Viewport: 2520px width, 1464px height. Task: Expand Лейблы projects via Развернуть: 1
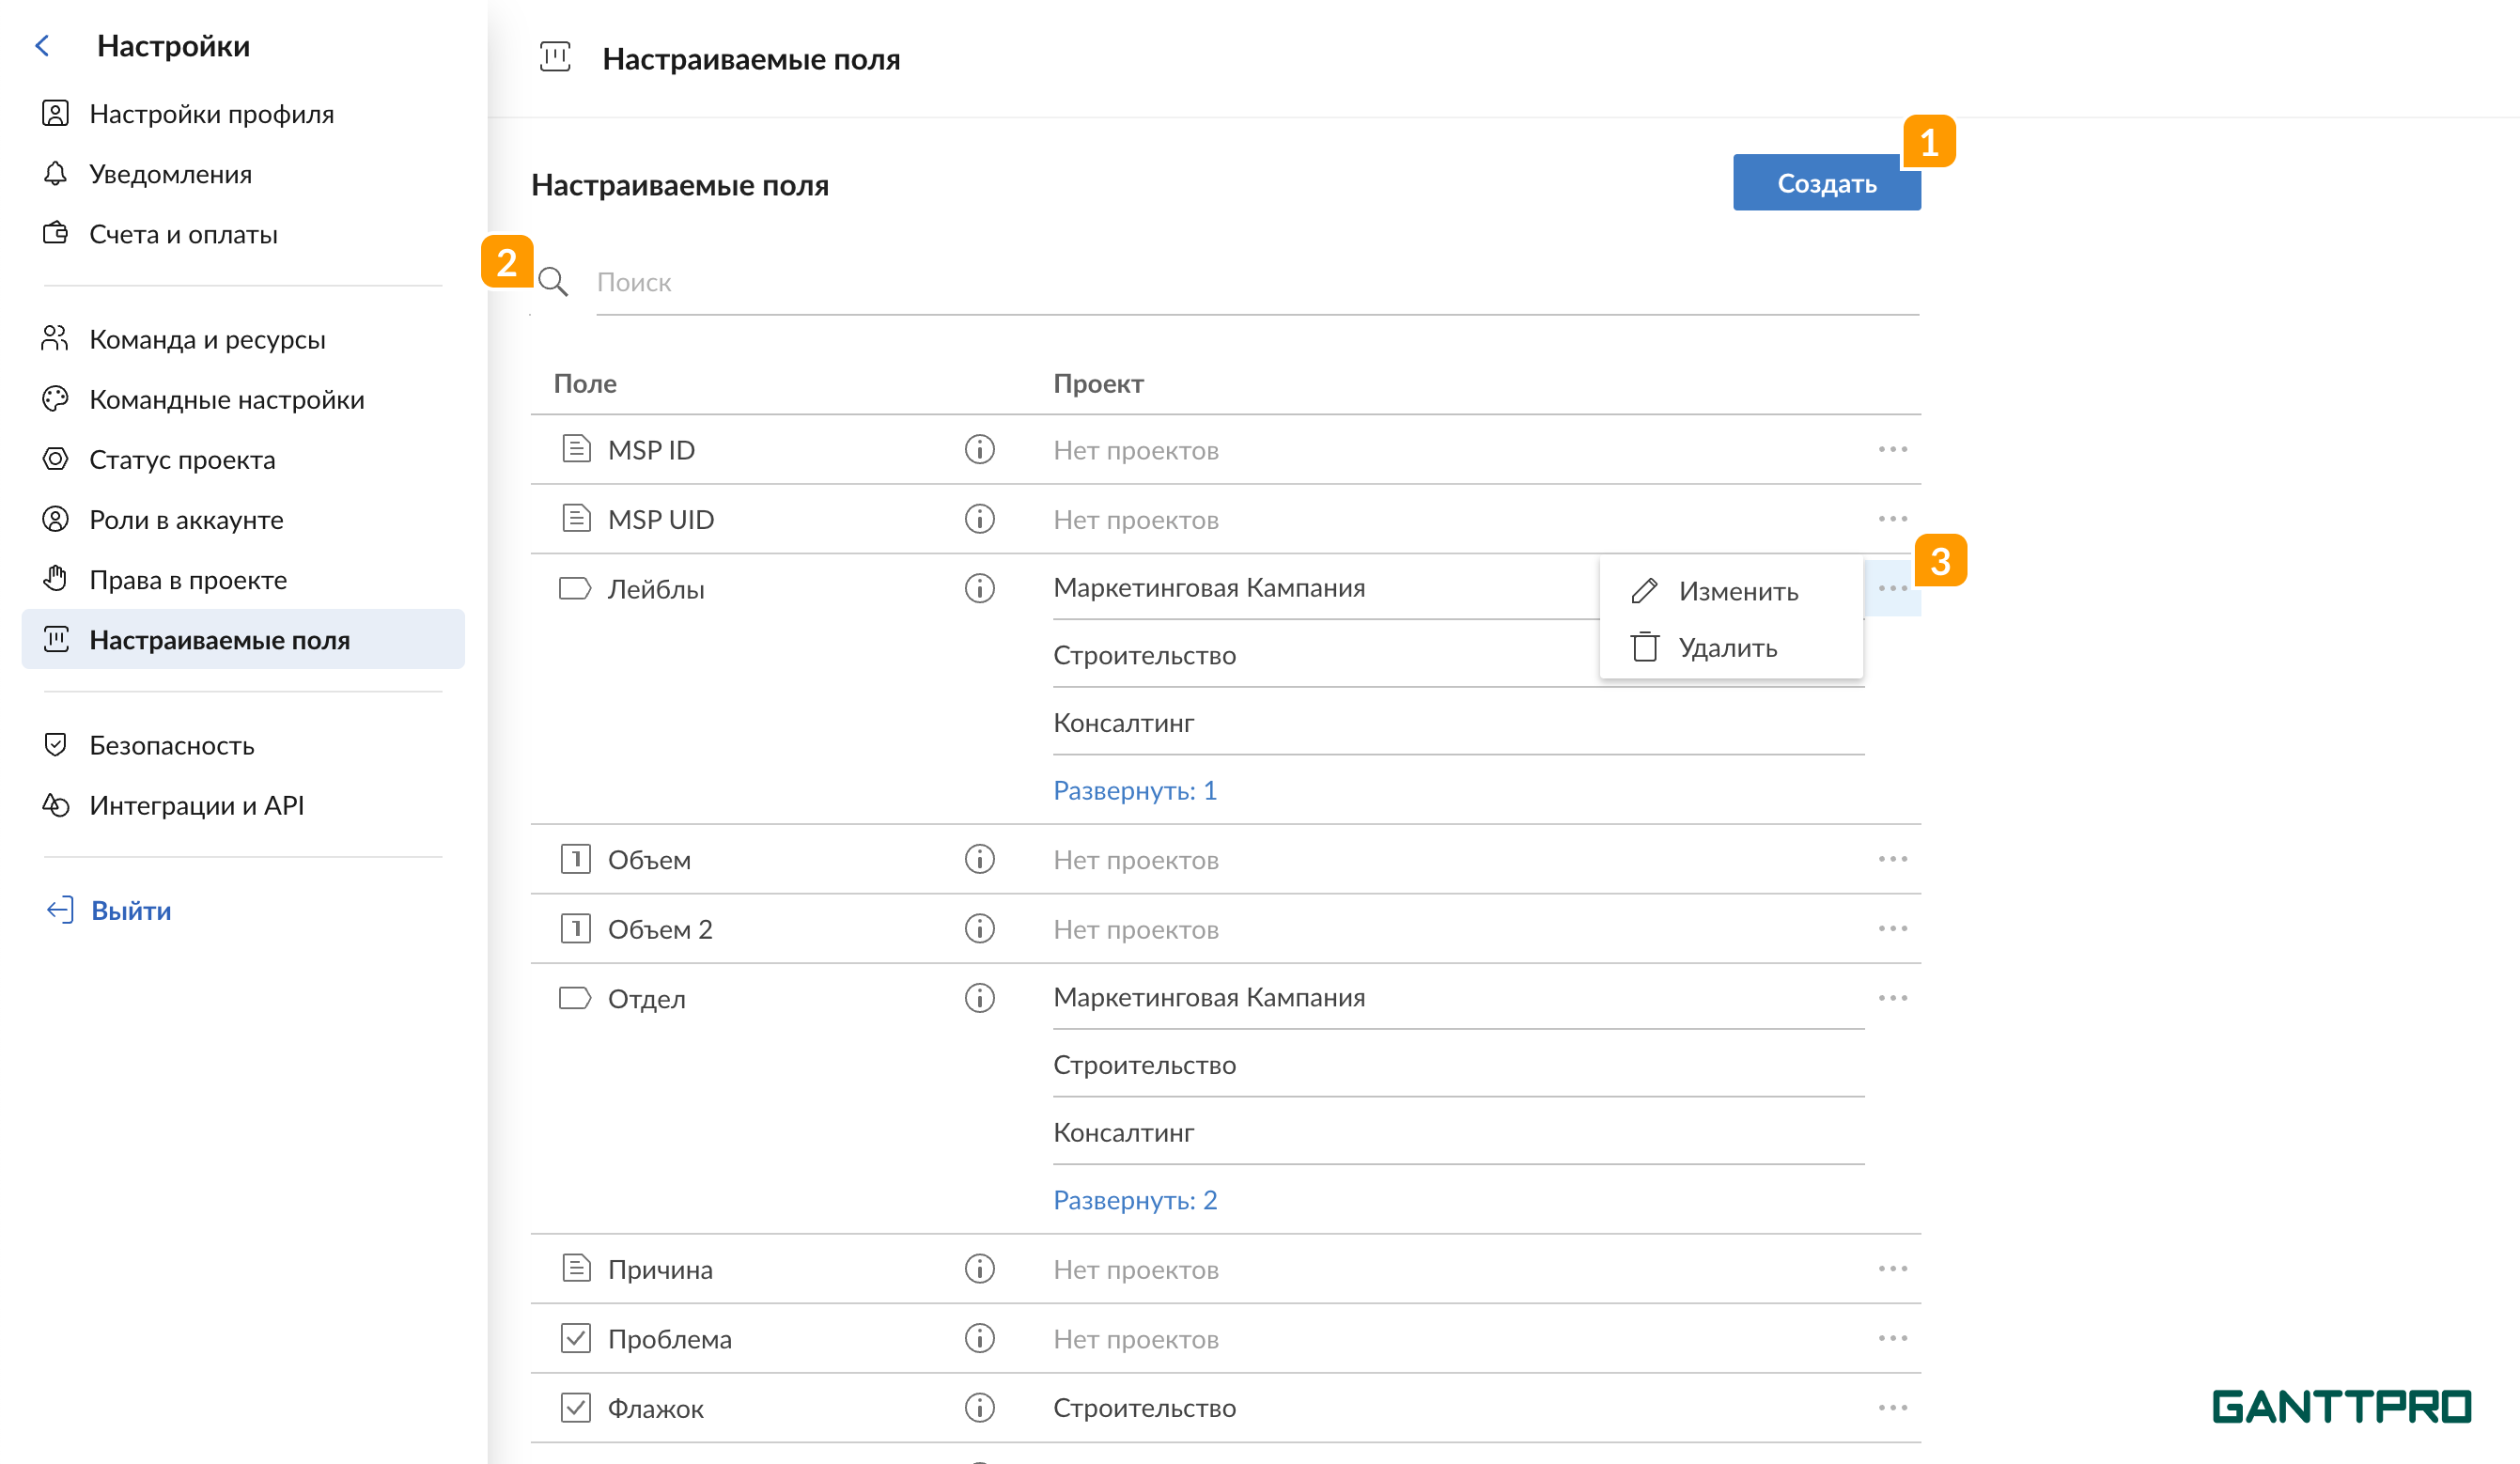pos(1134,791)
